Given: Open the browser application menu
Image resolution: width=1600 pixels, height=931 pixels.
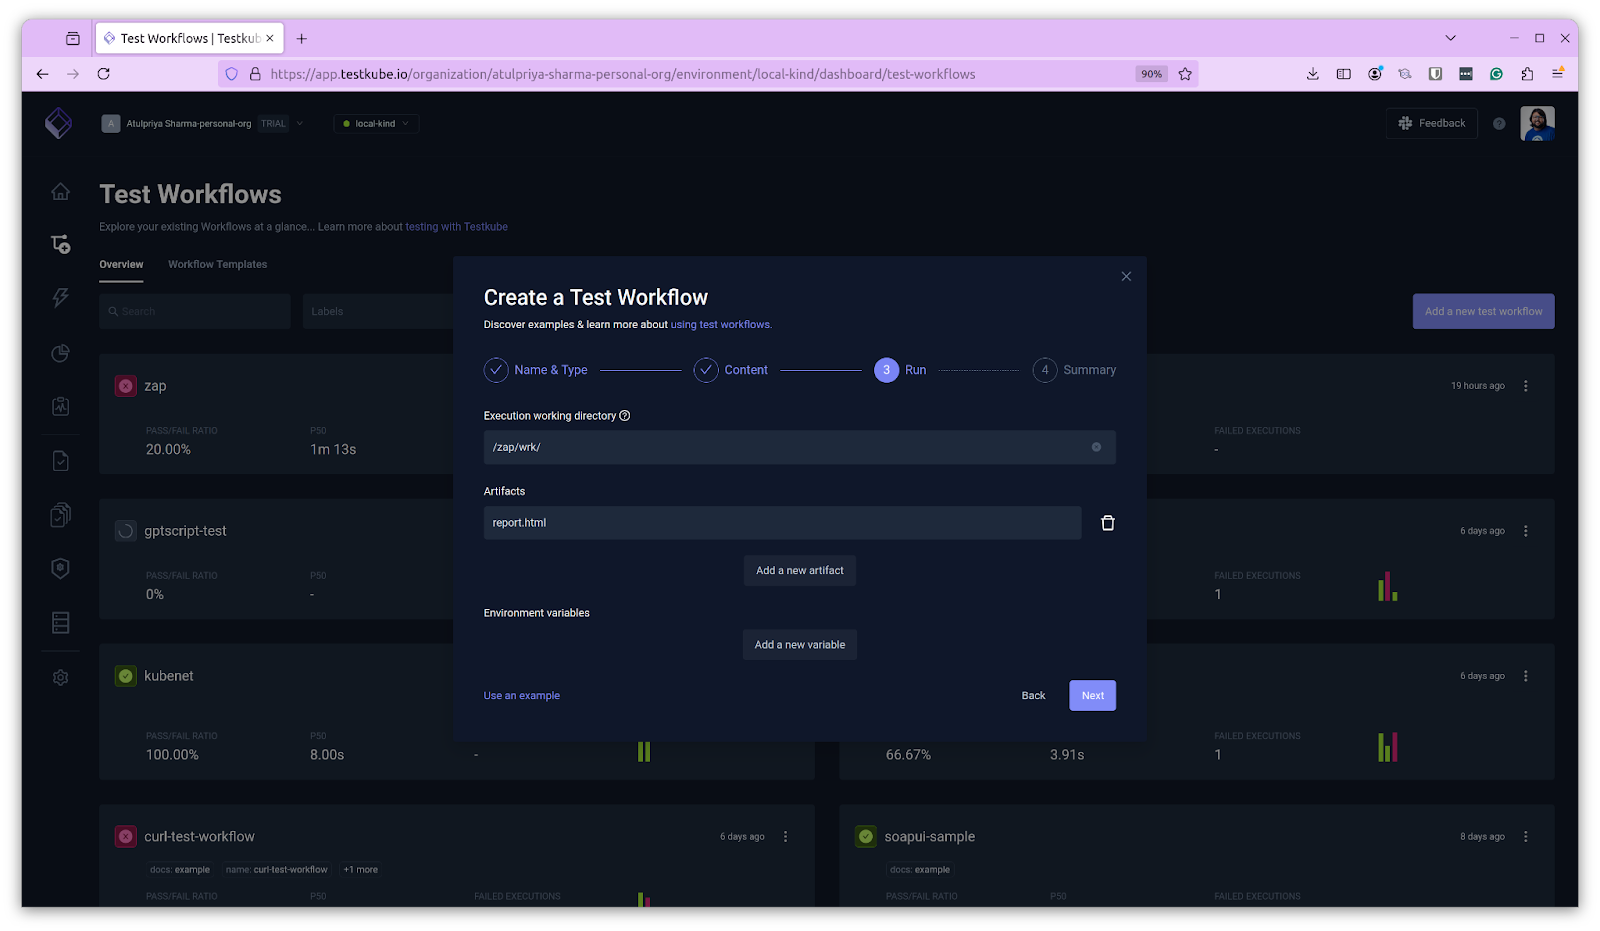Looking at the screenshot, I should 1558,74.
